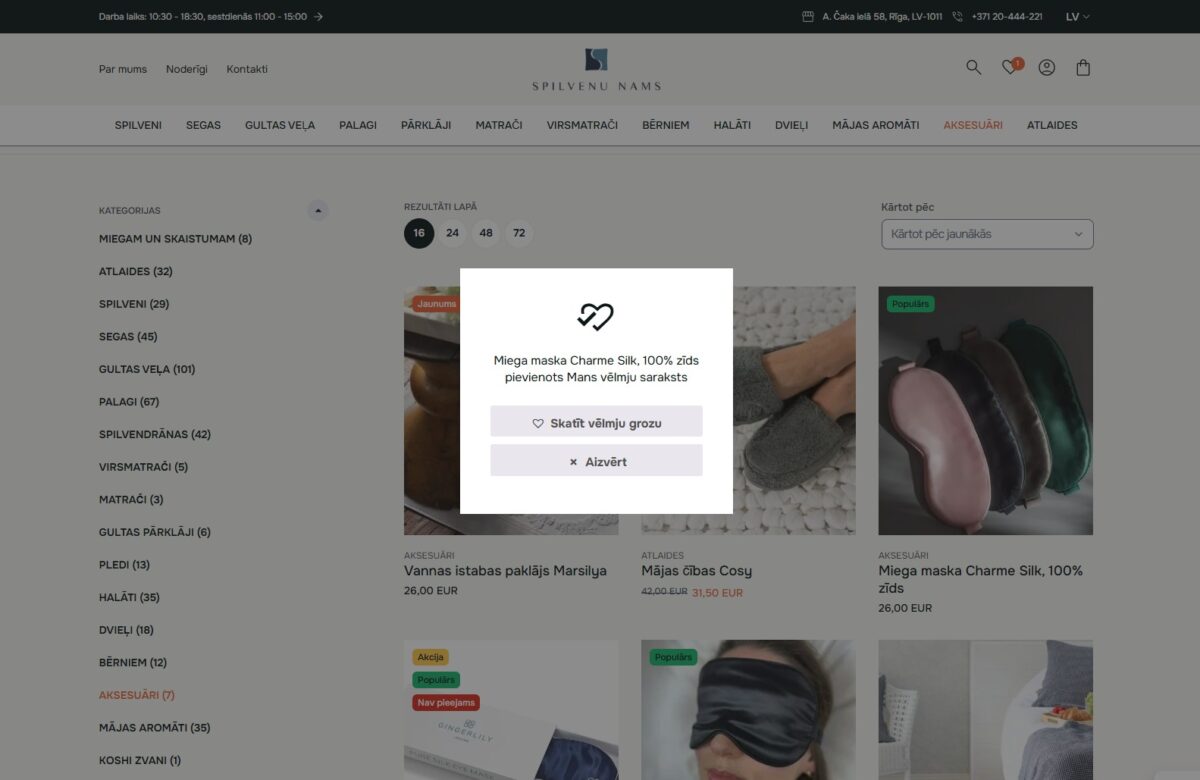Close the popup with Aizvērt button
The width and height of the screenshot is (1200, 780).
596,461
